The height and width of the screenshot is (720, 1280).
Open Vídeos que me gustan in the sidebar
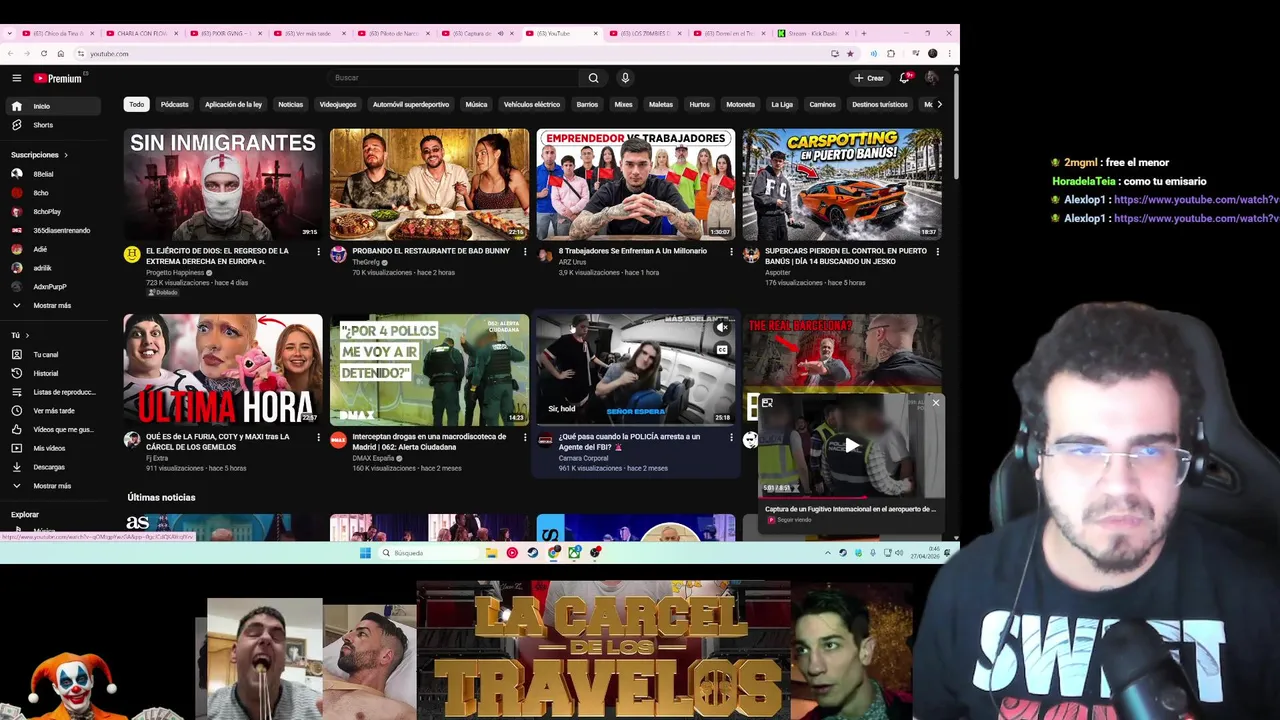click(51, 429)
